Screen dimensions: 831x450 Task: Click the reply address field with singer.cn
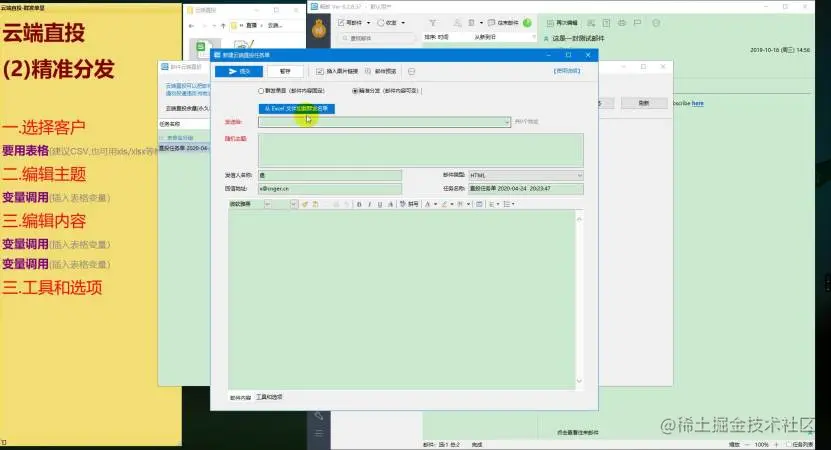[330, 188]
